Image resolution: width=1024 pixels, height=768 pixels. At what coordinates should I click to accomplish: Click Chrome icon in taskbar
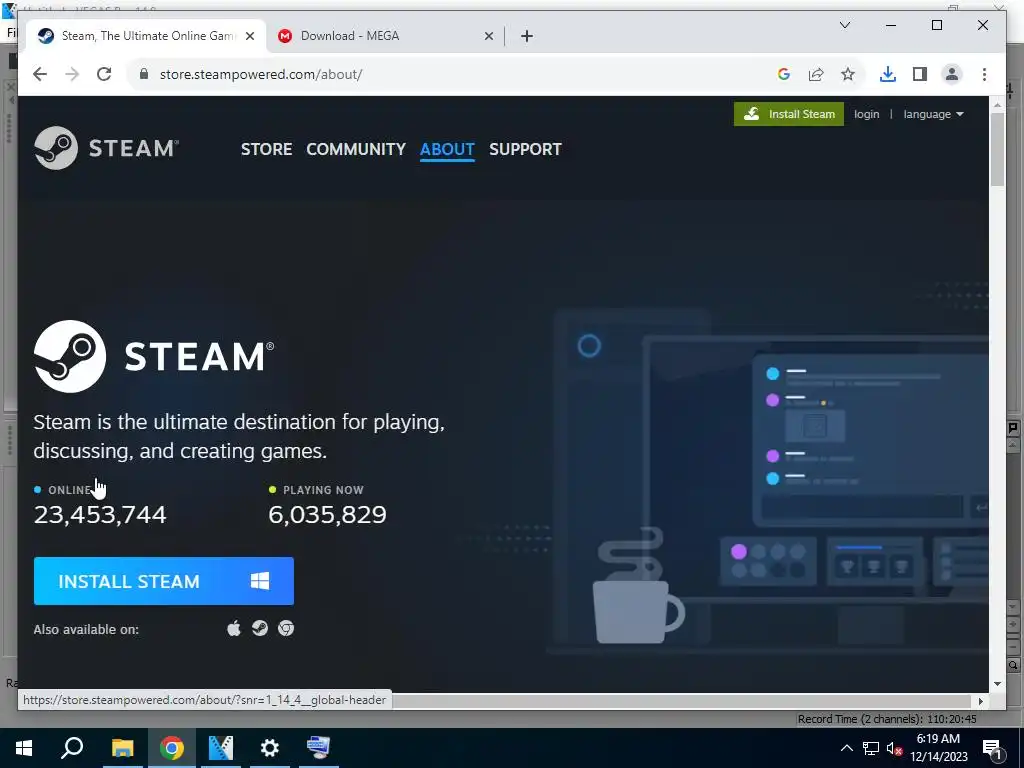point(172,748)
